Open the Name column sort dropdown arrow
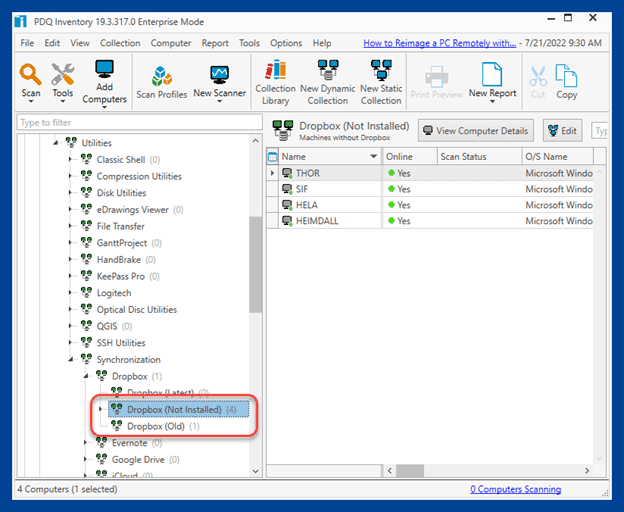 point(373,156)
